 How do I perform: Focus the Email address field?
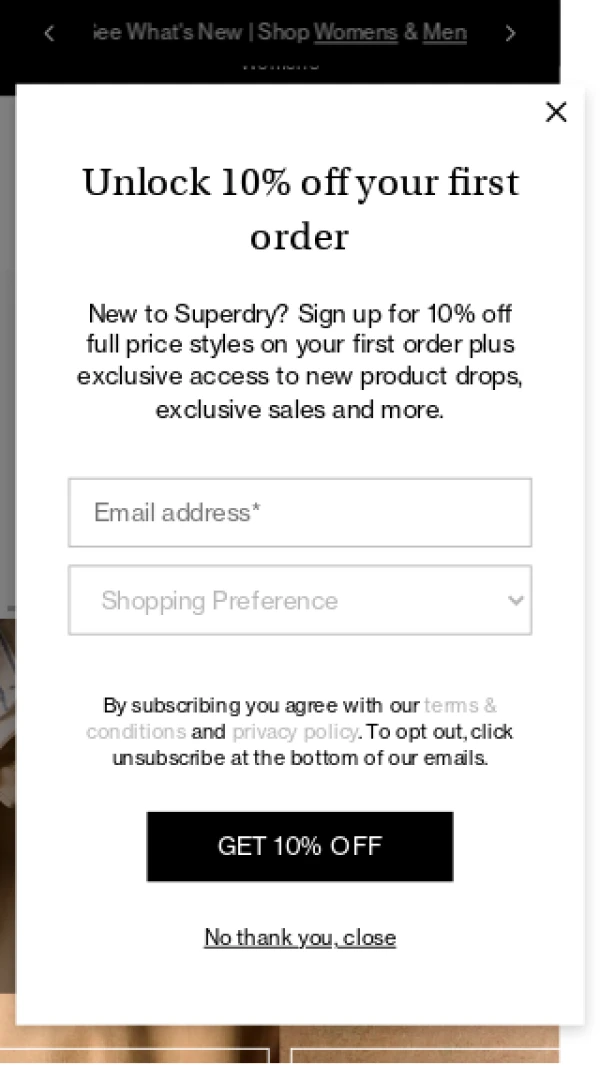tap(299, 513)
